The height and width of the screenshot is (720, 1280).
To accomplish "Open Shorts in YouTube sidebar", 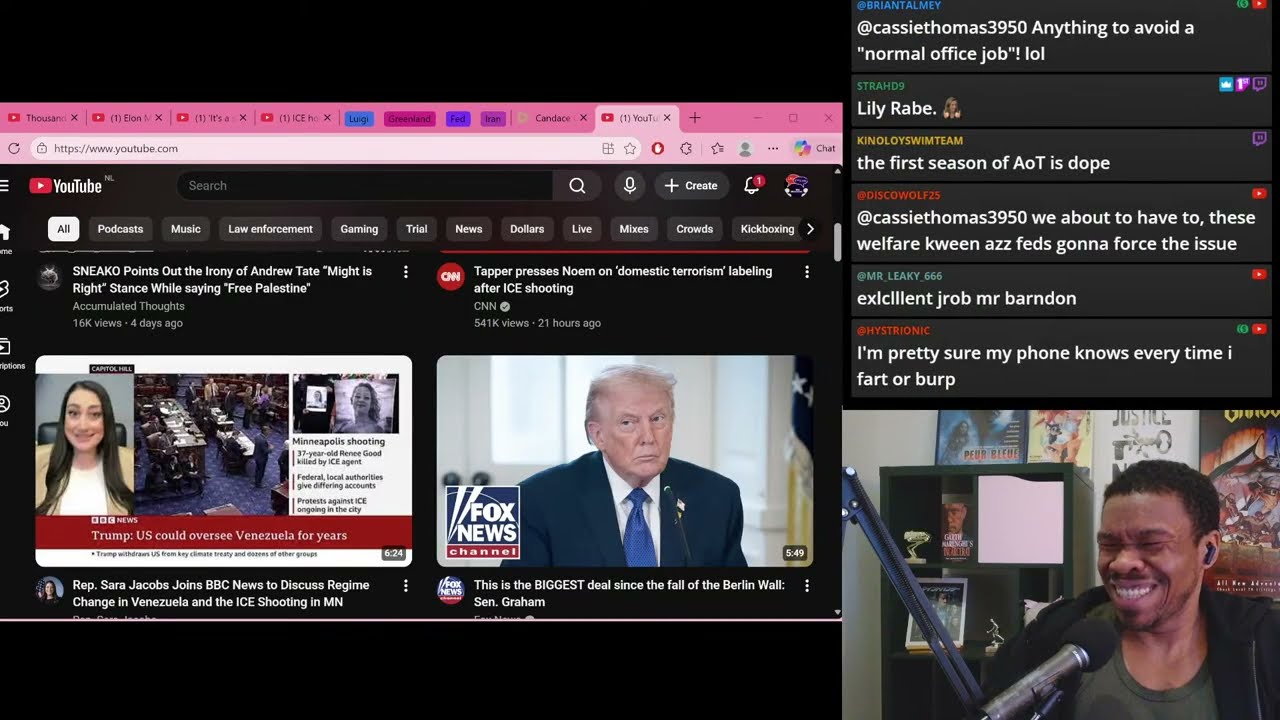I will 4,295.
